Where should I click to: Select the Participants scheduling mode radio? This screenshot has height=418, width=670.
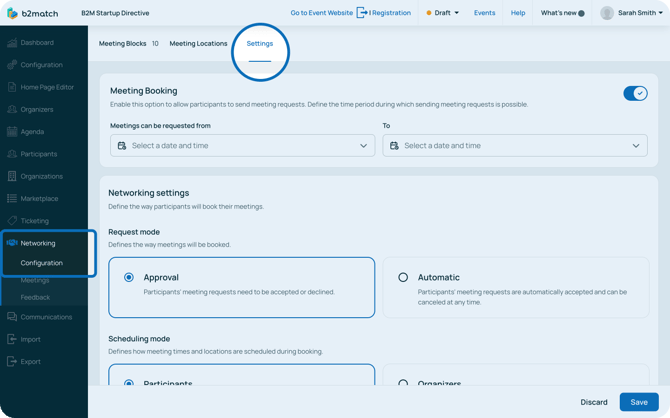pyautogui.click(x=129, y=382)
